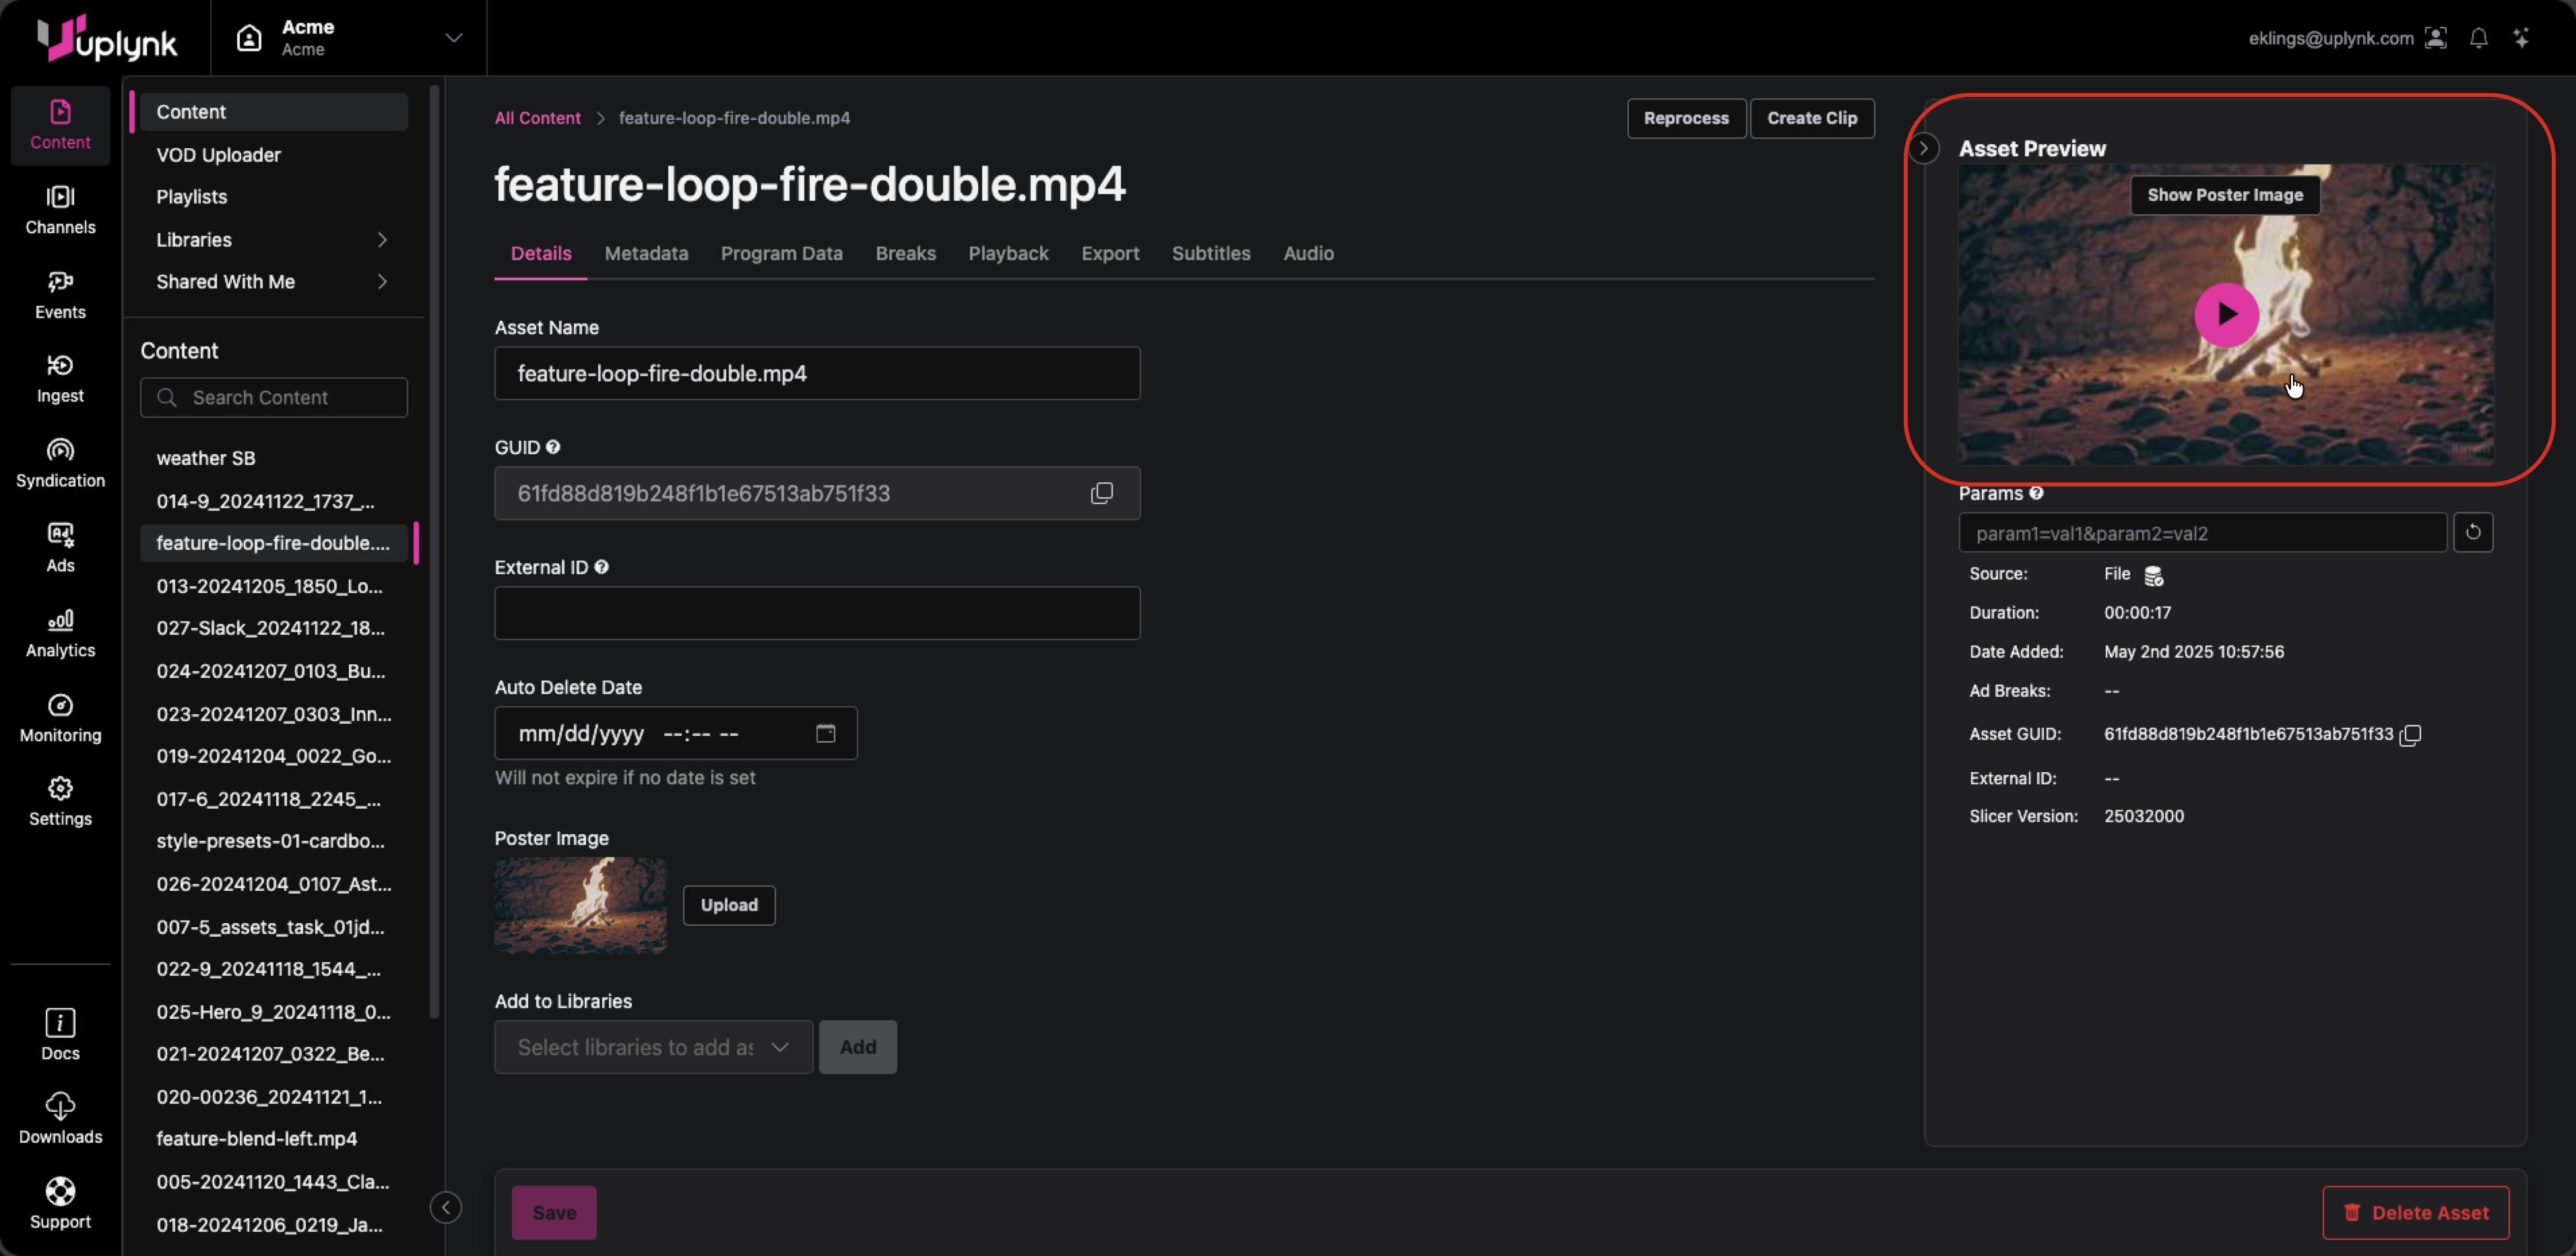Switch to the Playback tab
The image size is (2576, 1256).
(1007, 253)
